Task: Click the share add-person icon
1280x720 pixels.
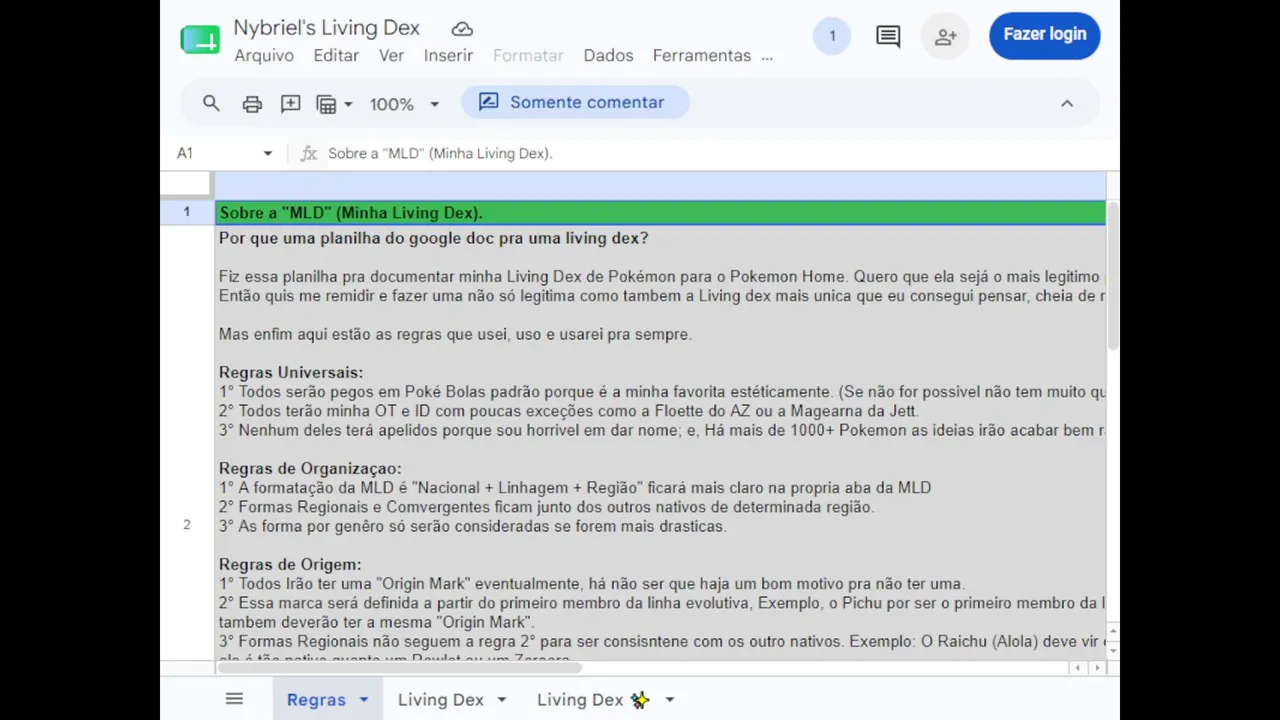Action: (x=945, y=37)
